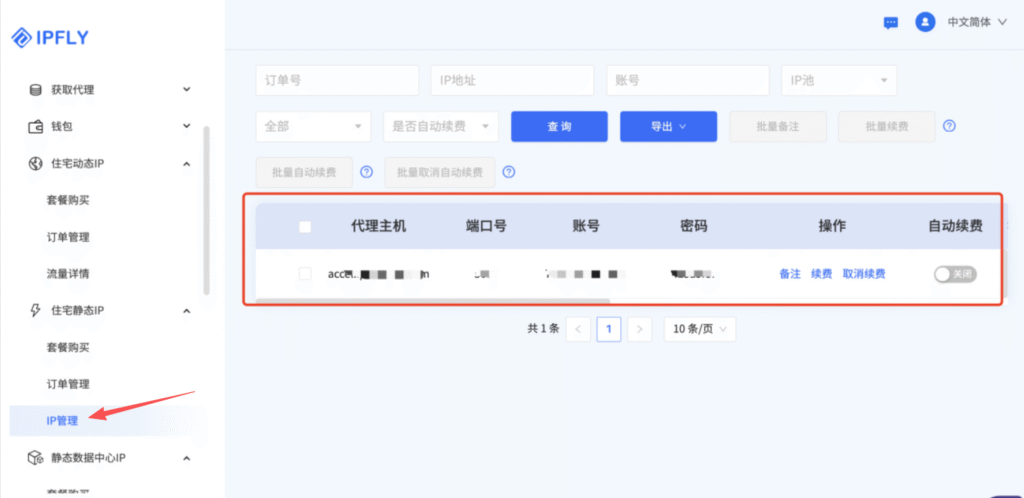Focus the IP地址 input field
1024x498 pixels.
512,80
